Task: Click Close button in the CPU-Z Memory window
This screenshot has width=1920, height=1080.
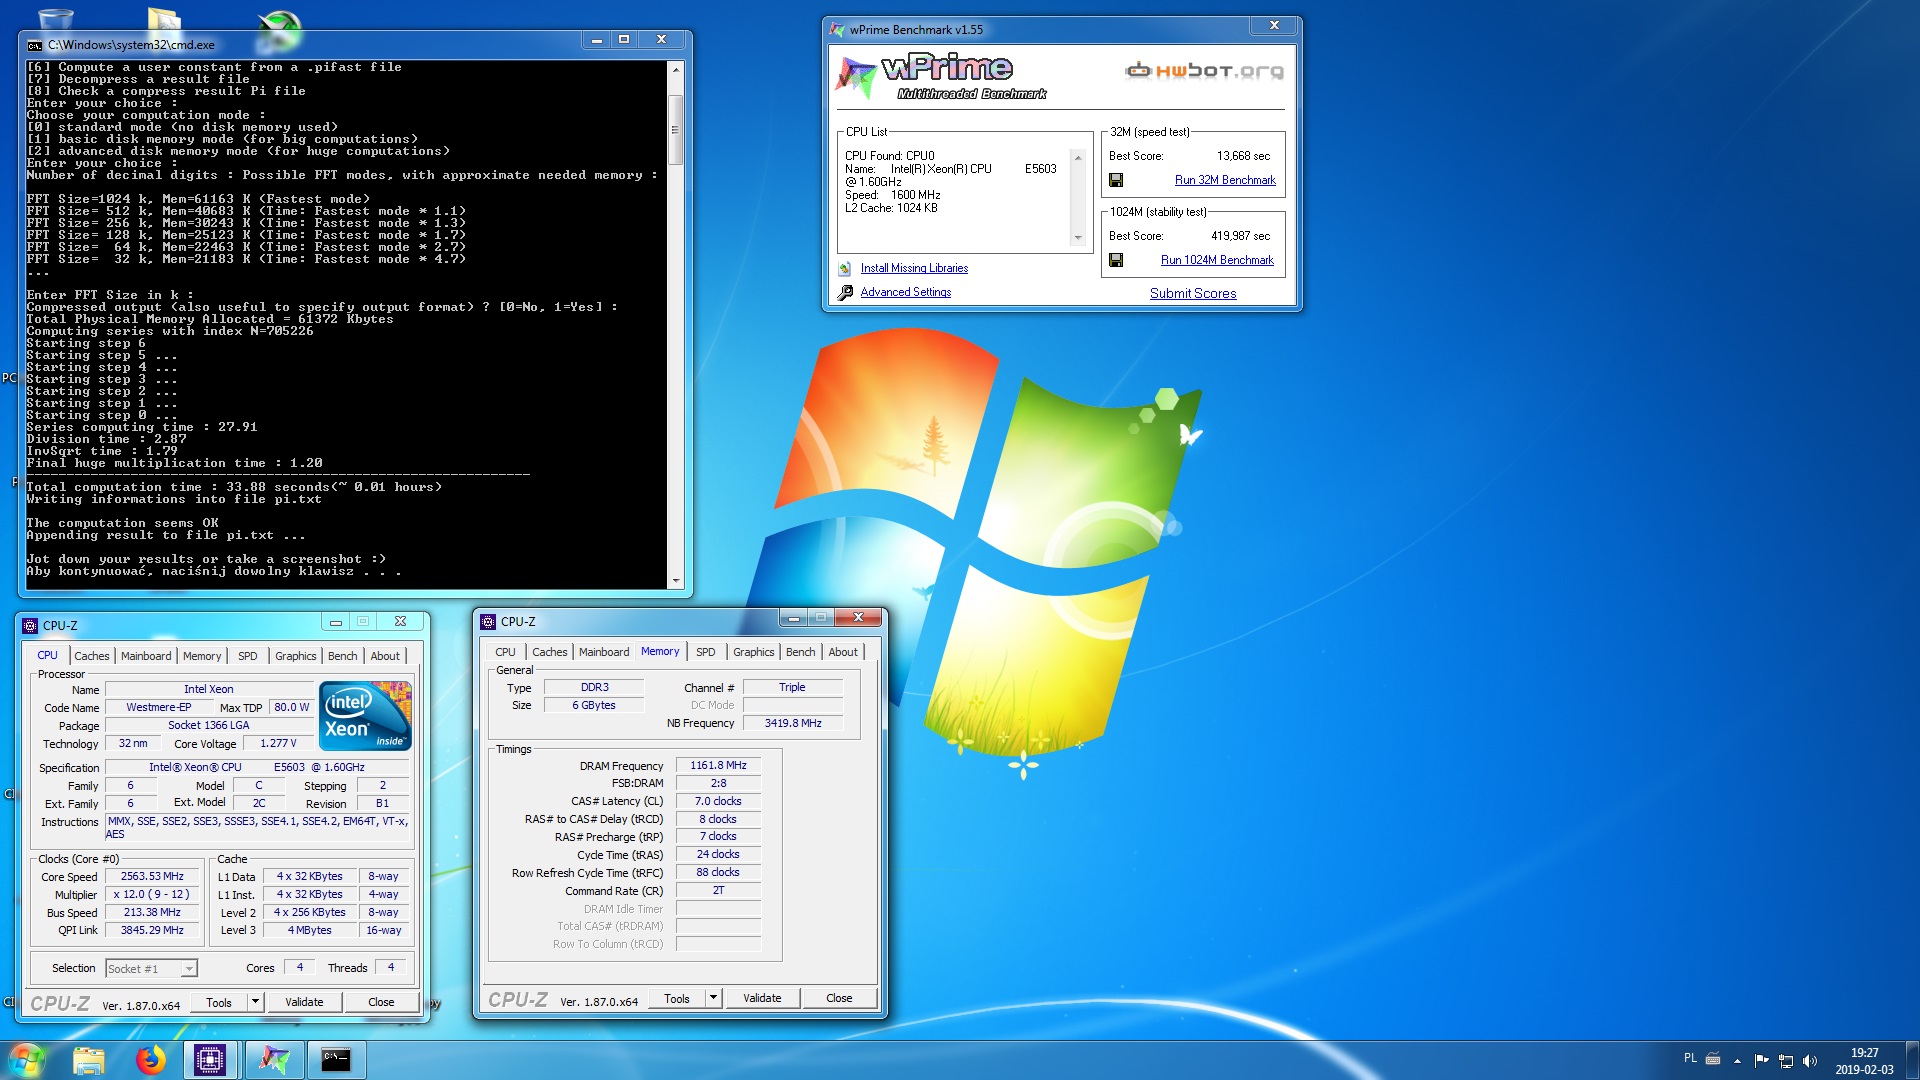Action: point(839,997)
